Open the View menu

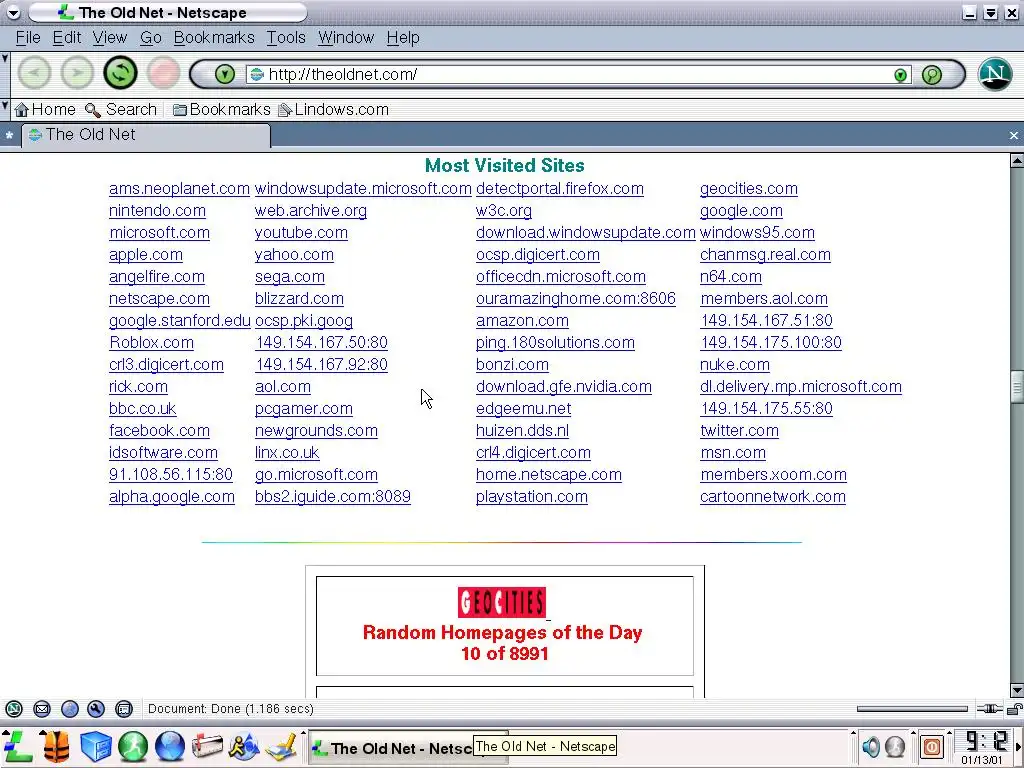pos(110,38)
